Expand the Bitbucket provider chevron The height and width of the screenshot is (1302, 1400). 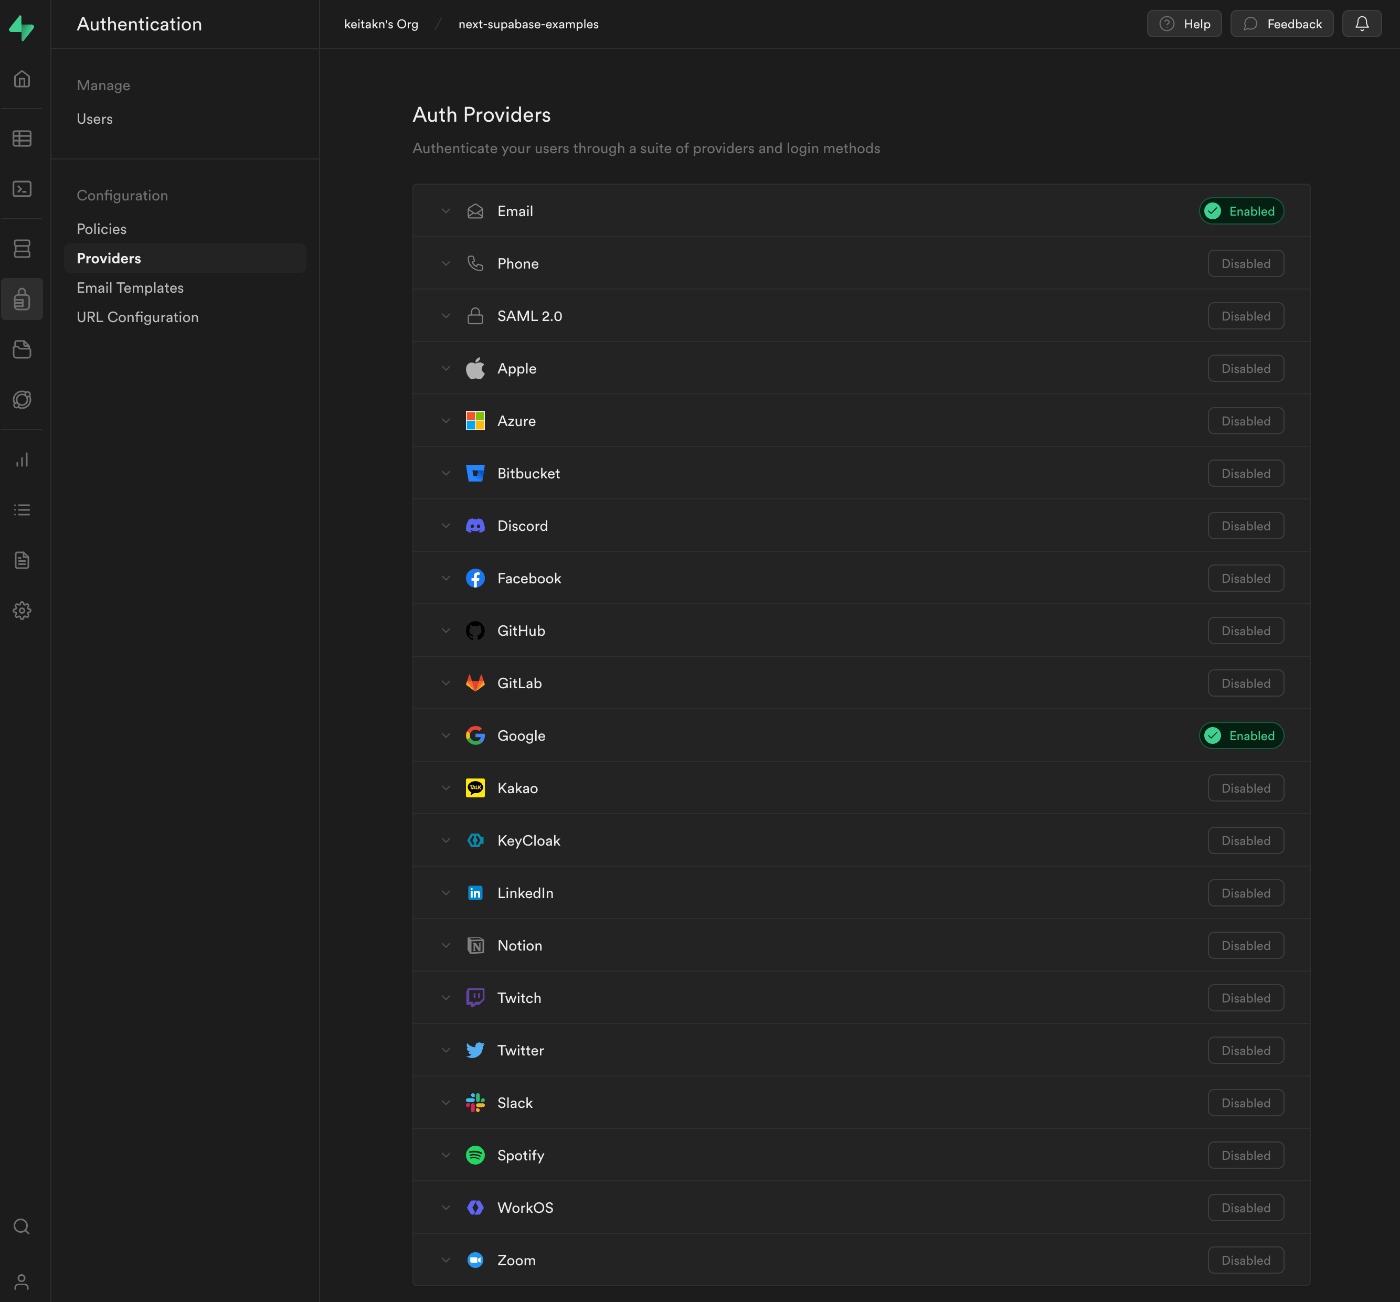click(446, 474)
